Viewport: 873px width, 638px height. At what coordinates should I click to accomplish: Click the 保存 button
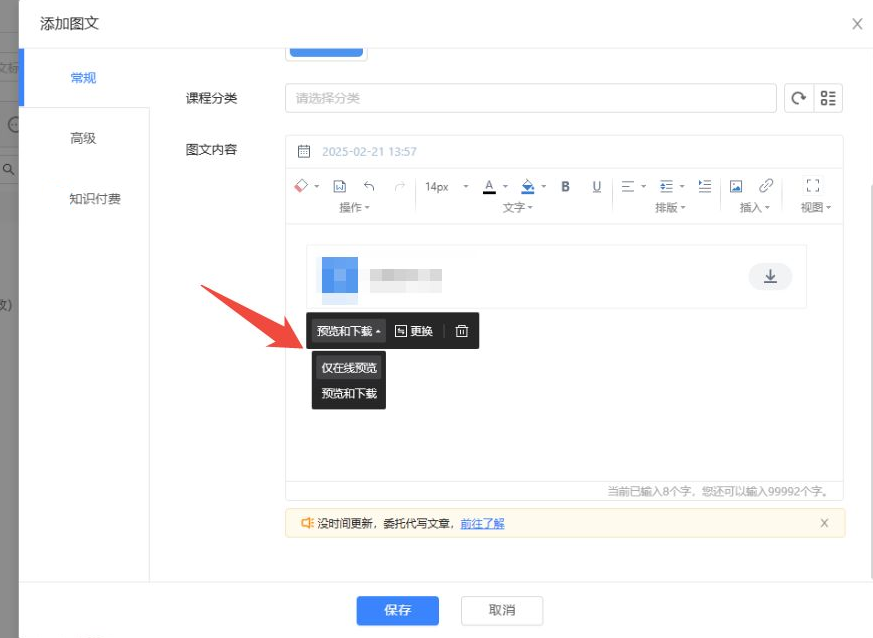pyautogui.click(x=398, y=611)
